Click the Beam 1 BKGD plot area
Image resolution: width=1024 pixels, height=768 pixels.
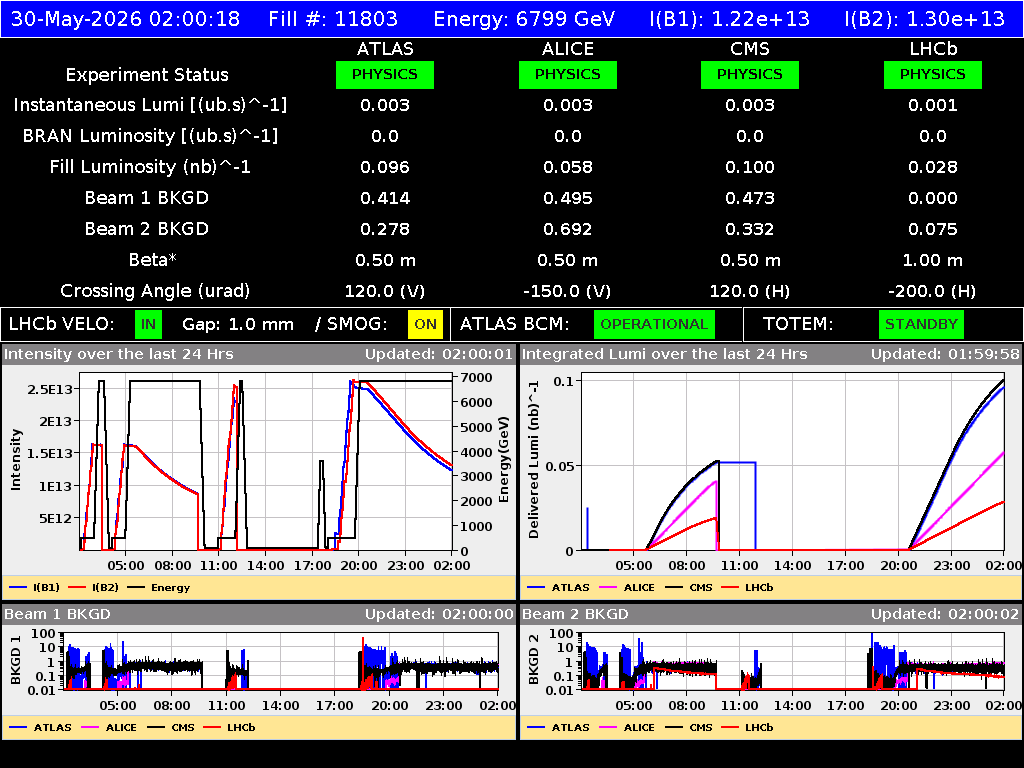[281, 661]
